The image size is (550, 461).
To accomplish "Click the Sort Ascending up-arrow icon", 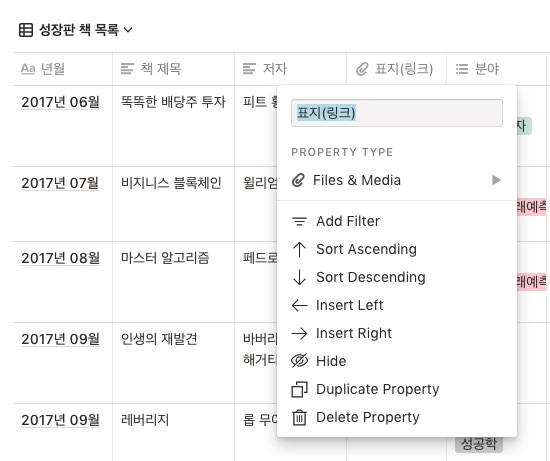I will click(x=299, y=249).
